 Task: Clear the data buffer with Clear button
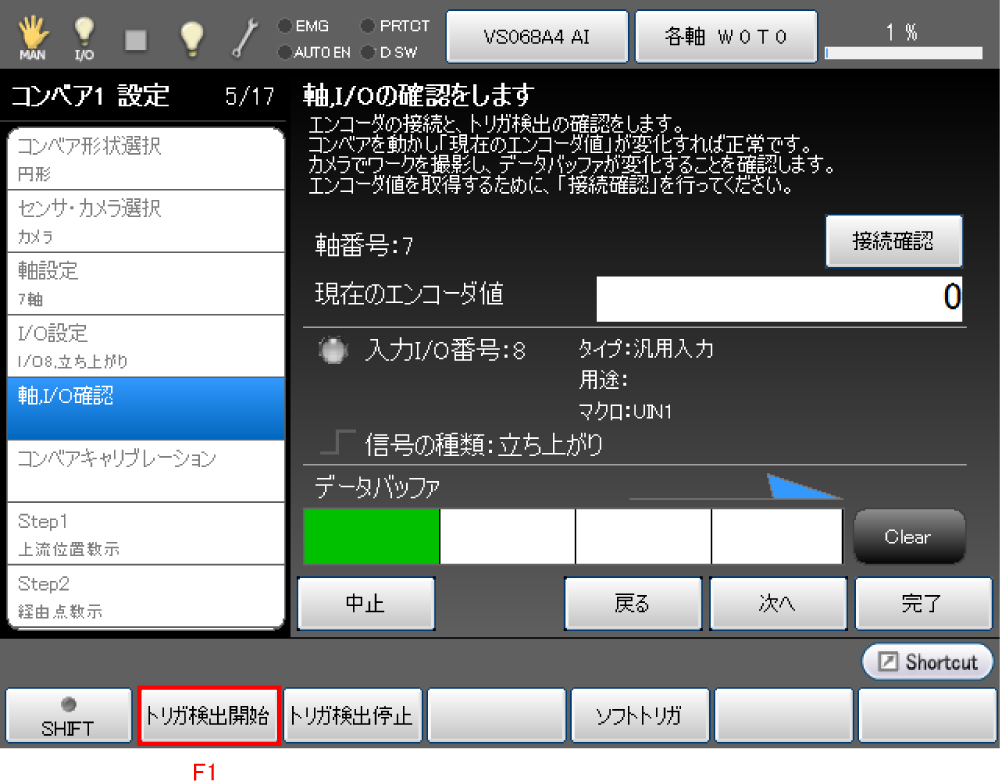(x=908, y=537)
